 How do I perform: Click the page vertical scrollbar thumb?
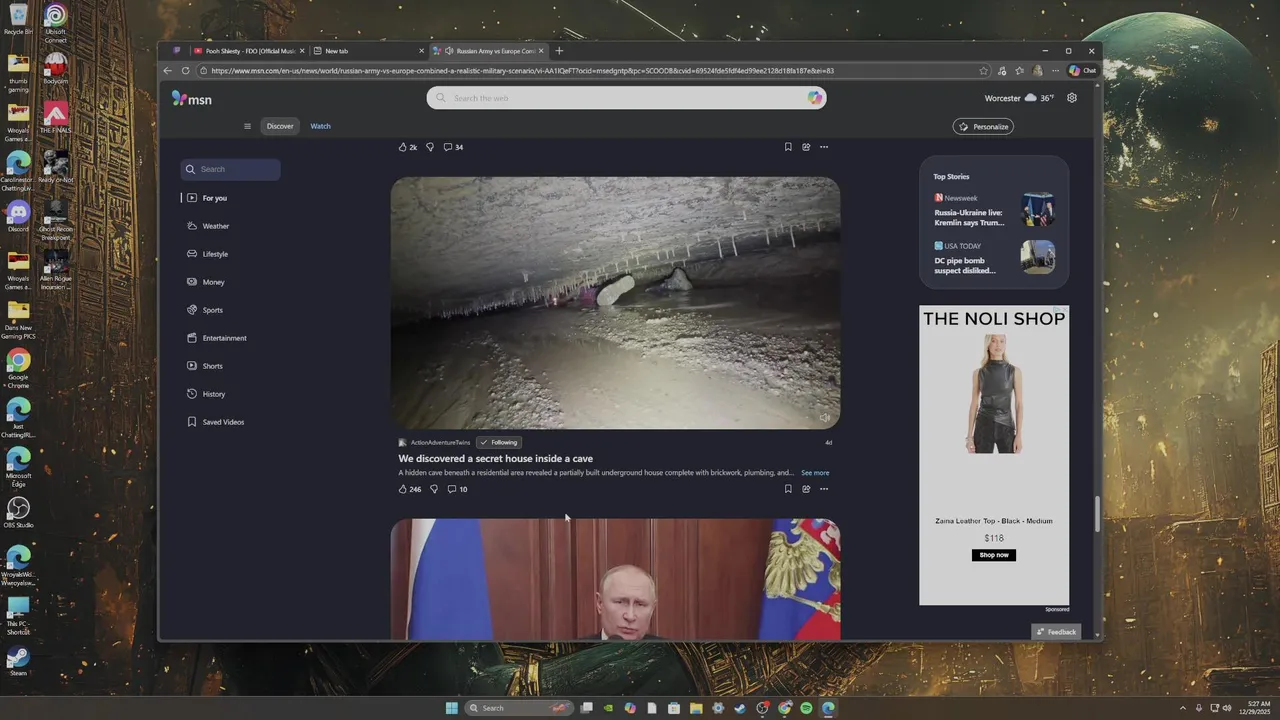point(1097,514)
